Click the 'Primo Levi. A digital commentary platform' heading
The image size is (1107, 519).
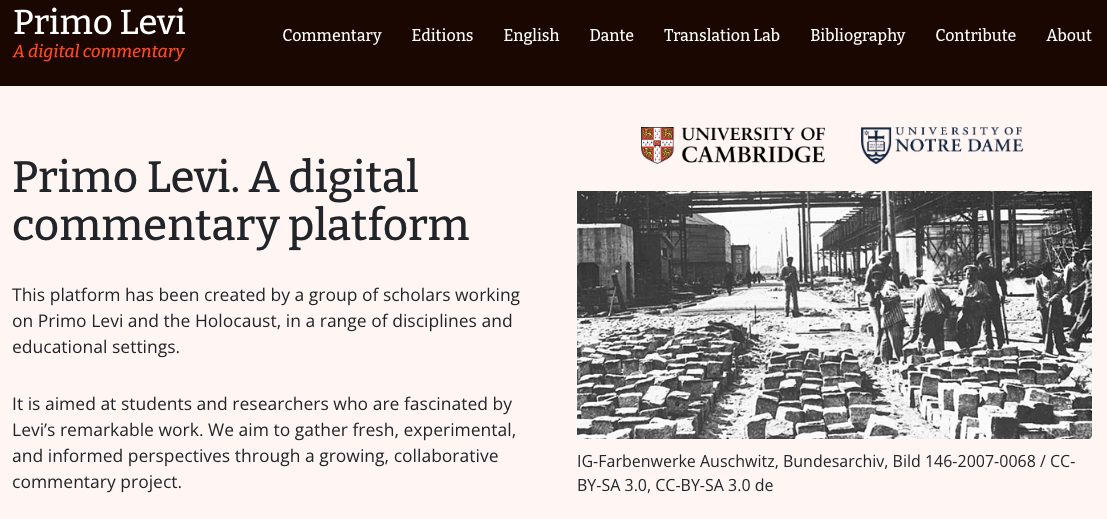240,201
